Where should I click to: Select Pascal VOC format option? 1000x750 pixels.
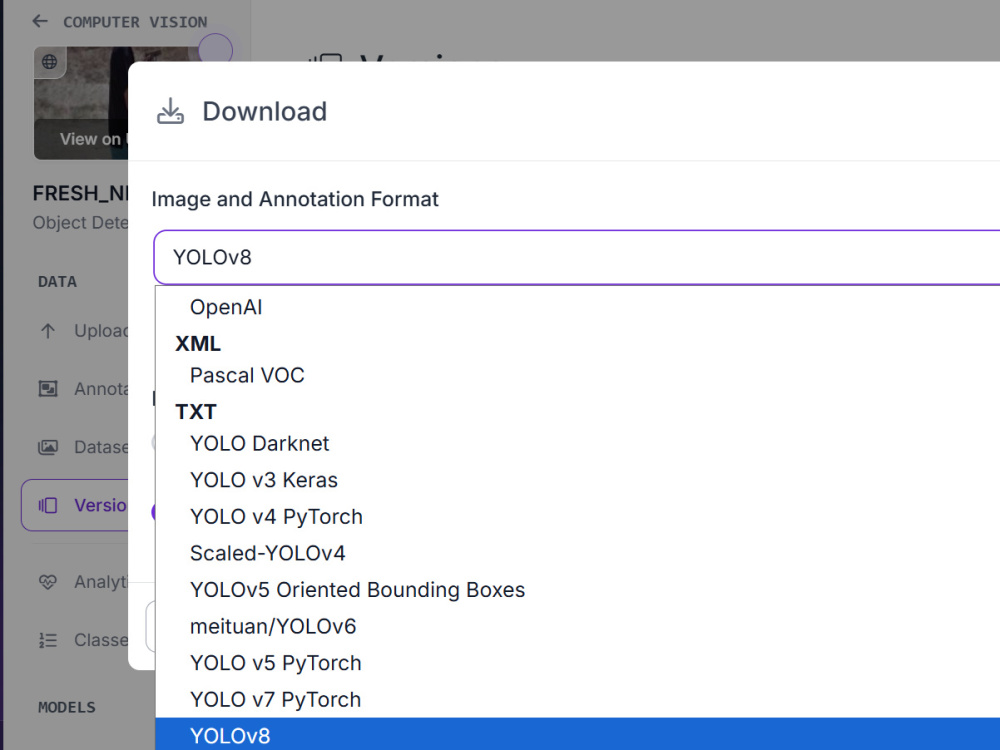(578, 375)
